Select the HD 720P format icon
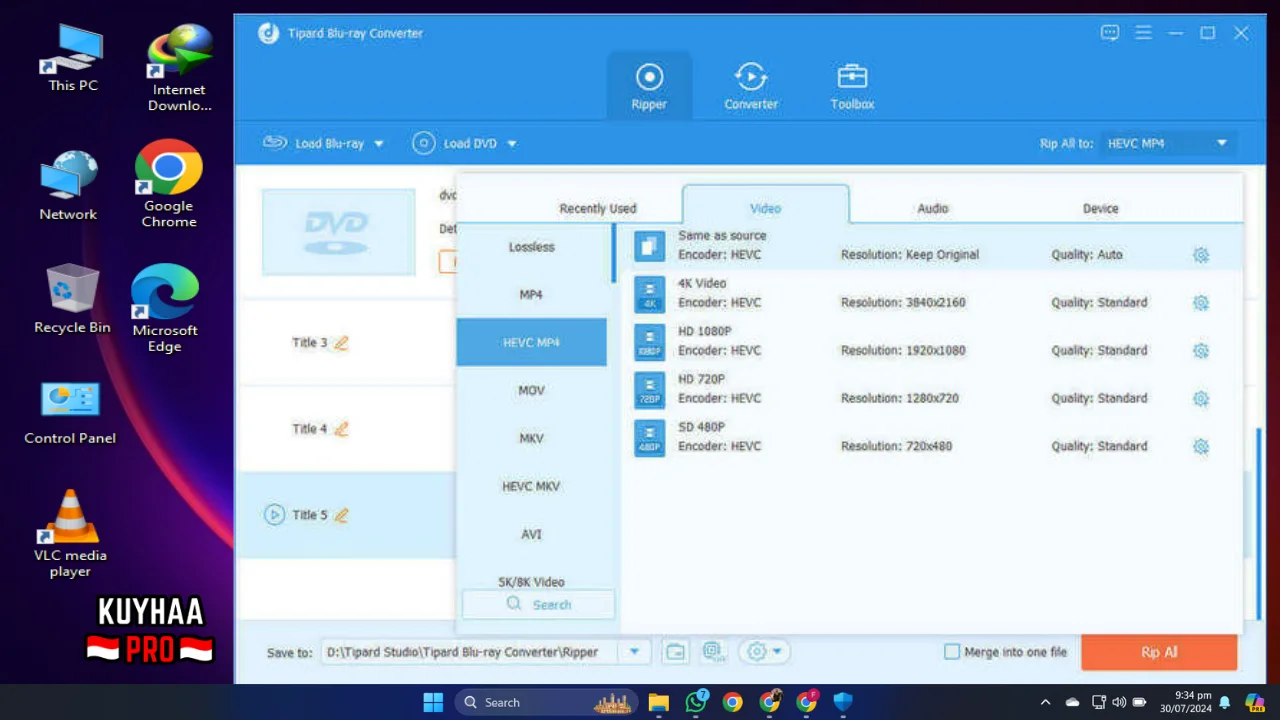The height and width of the screenshot is (720, 1280). (650, 390)
